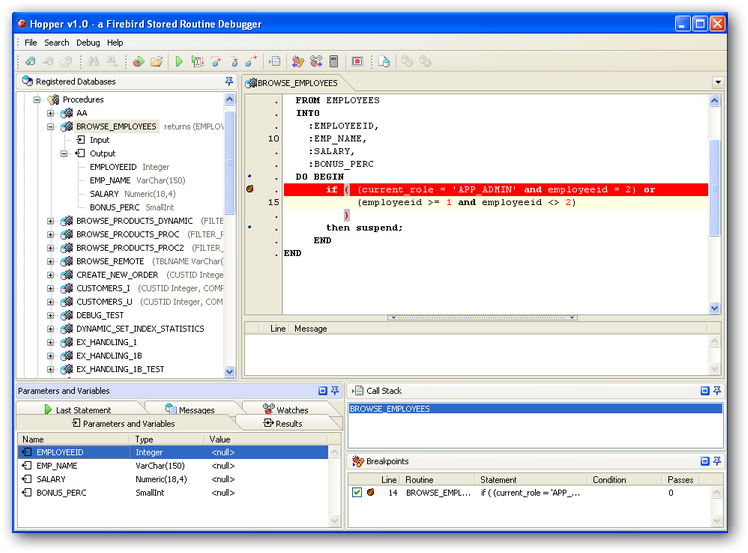The image size is (748, 553).
Task: Maximize the Breakpoints panel
Action: [x=705, y=461]
